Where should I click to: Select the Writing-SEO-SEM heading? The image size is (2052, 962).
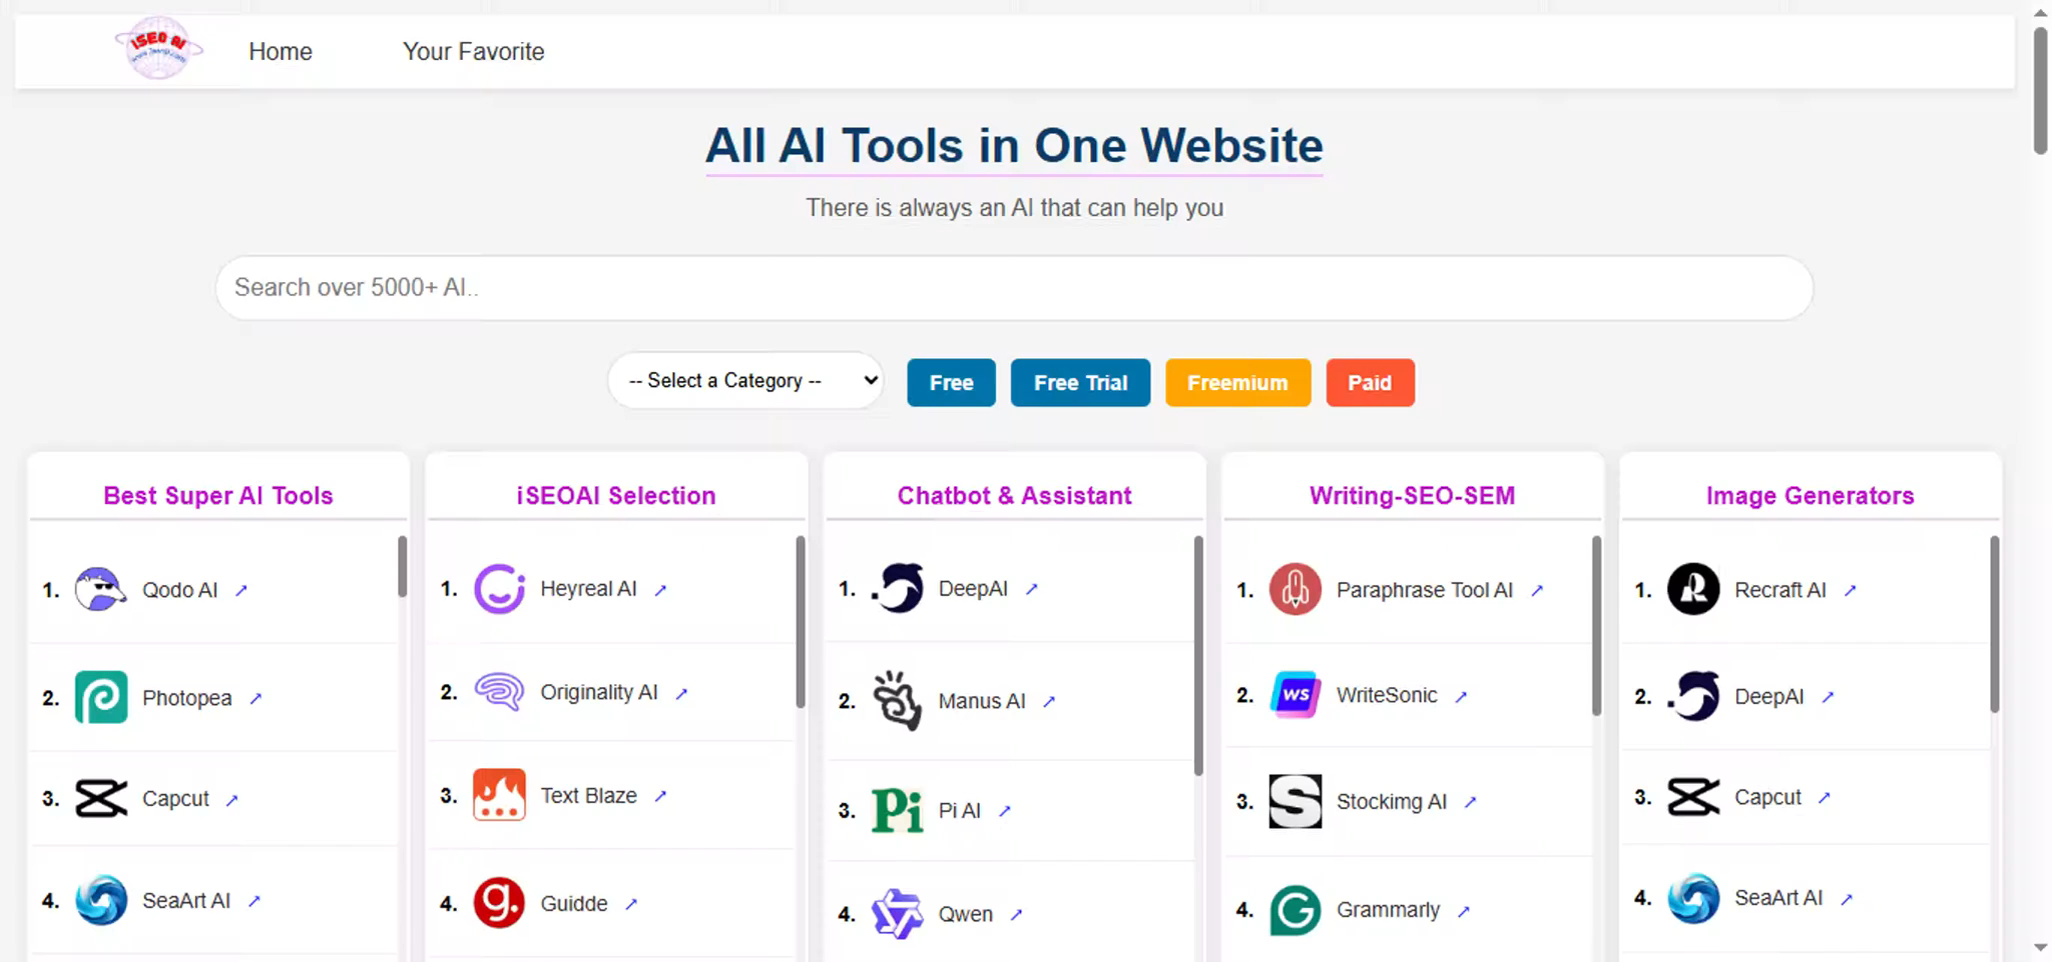1412,495
